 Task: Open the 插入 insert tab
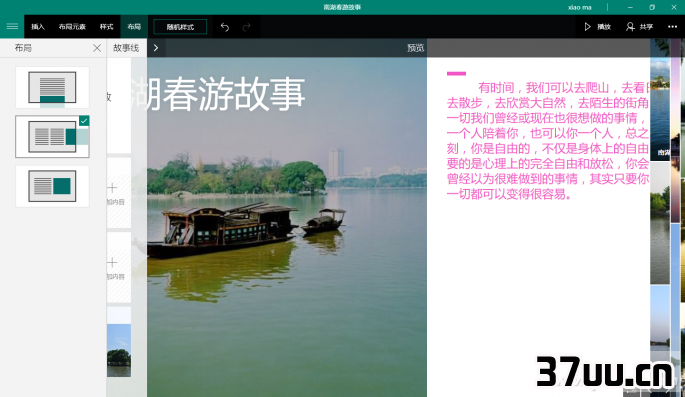(38, 27)
